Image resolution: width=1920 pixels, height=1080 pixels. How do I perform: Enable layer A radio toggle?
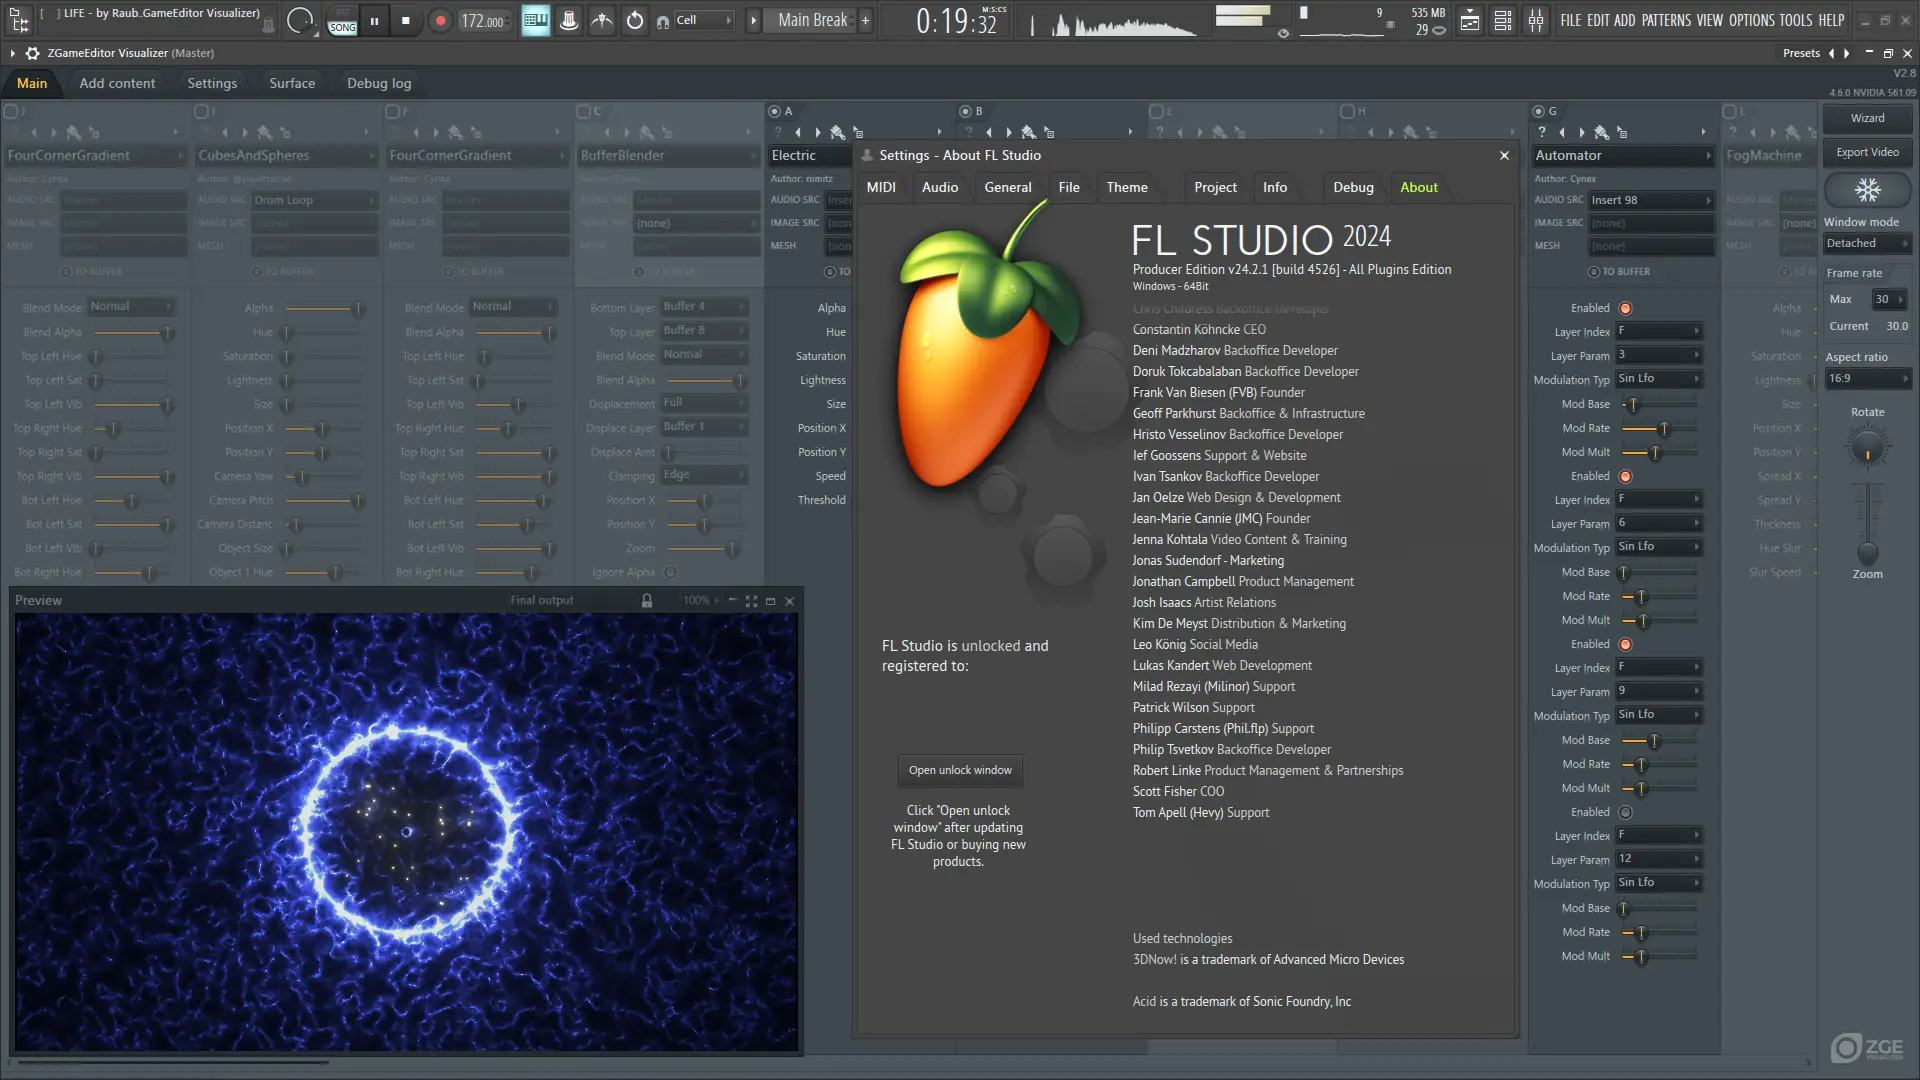tap(774, 111)
